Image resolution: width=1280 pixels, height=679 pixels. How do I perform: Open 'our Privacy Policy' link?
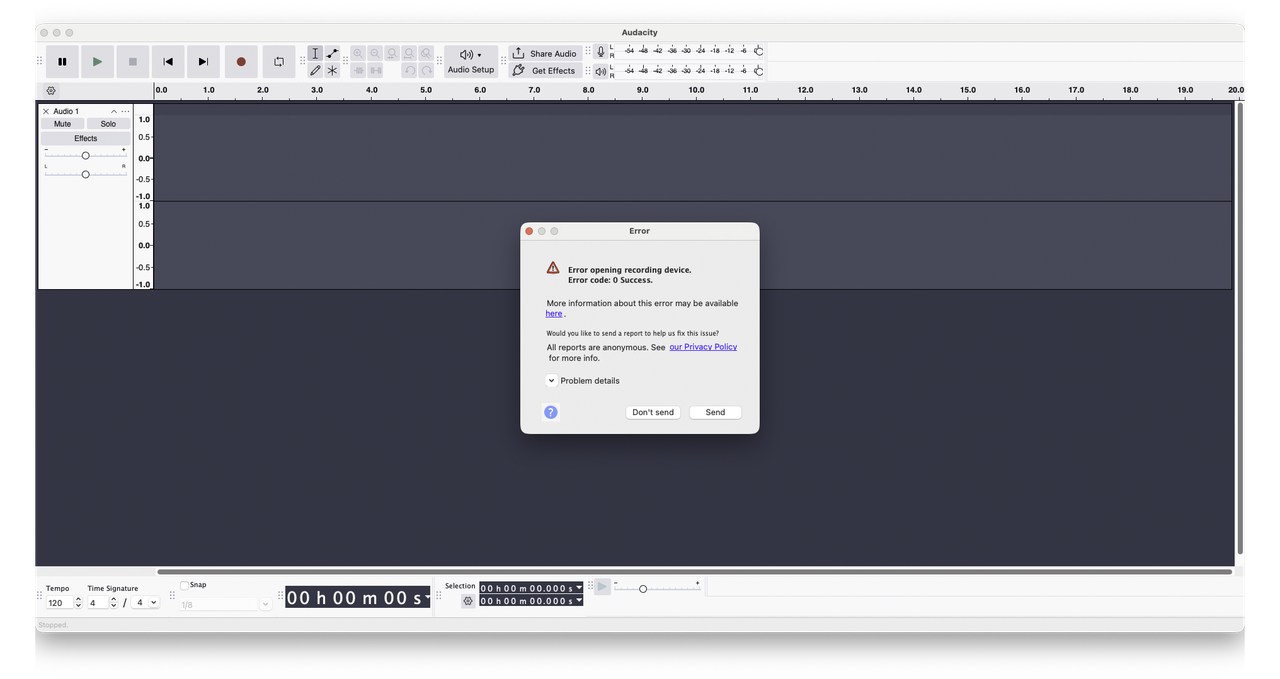pyautogui.click(x=703, y=347)
